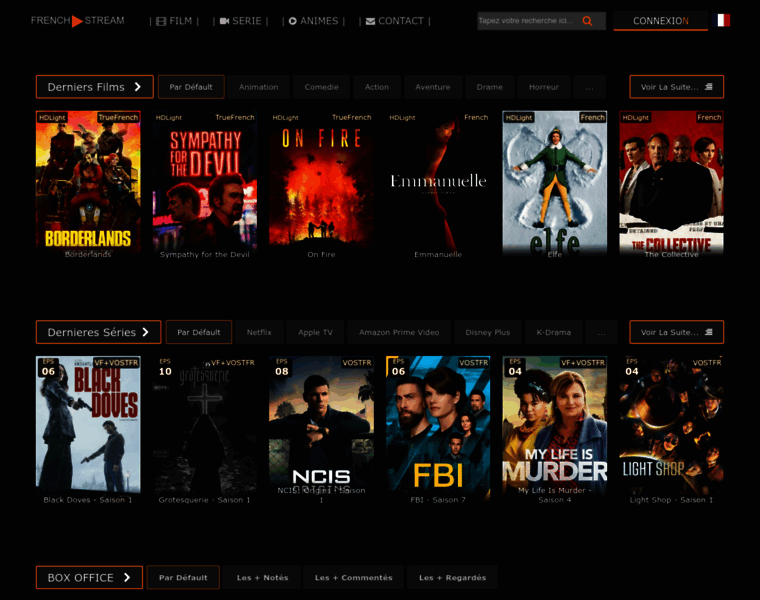Select the Les + Regardés tab
760x600 pixels.
(x=452, y=577)
